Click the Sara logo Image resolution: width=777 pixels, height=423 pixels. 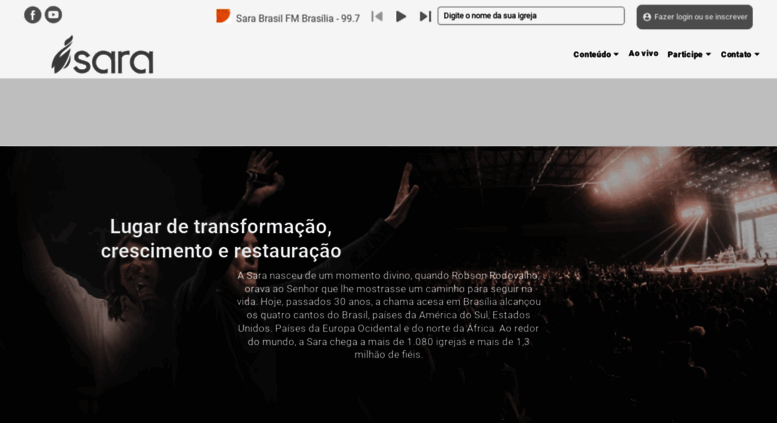coord(103,55)
